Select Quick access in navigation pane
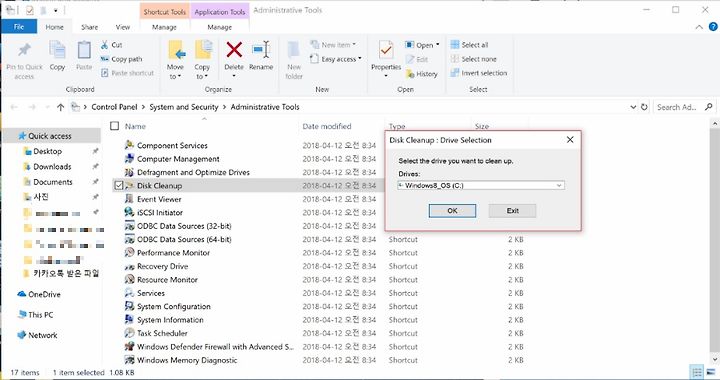This screenshot has height=380, width=720. [x=50, y=136]
